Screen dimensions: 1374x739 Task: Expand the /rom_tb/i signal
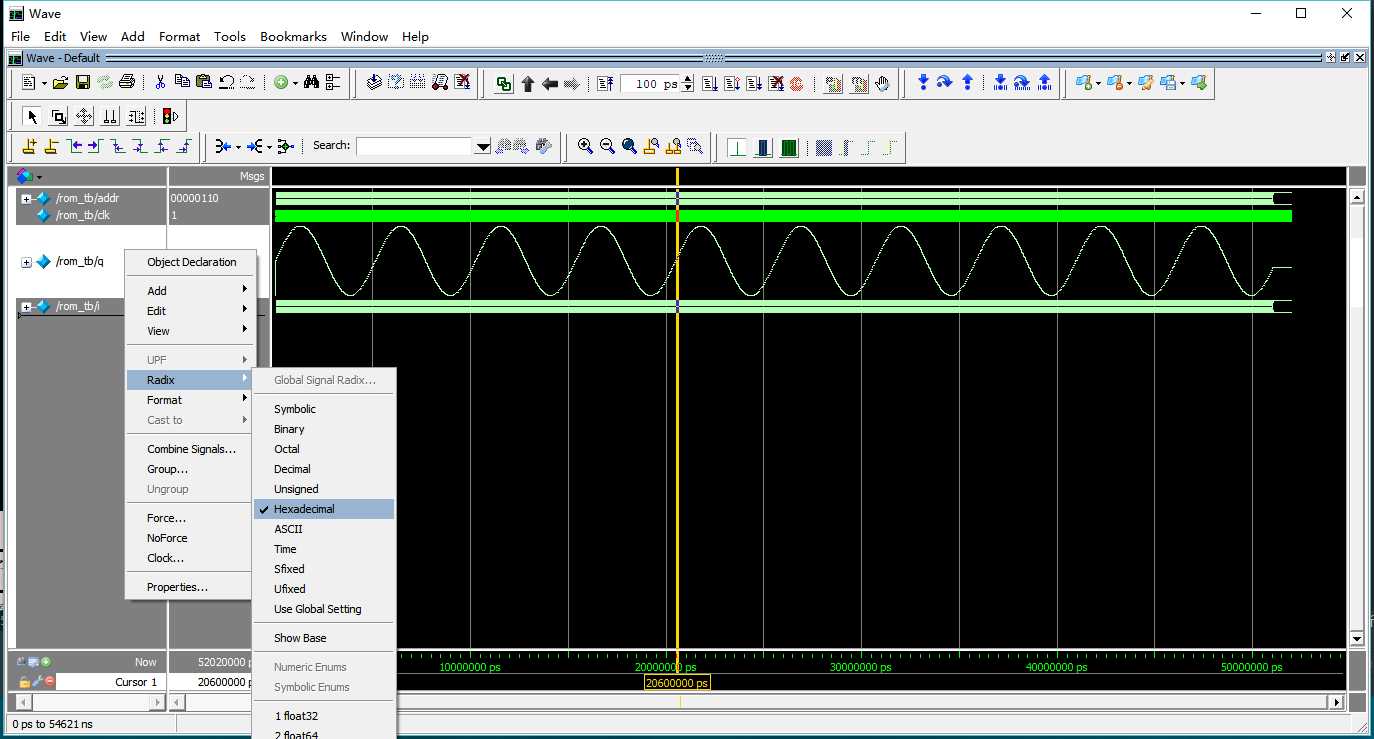27,306
